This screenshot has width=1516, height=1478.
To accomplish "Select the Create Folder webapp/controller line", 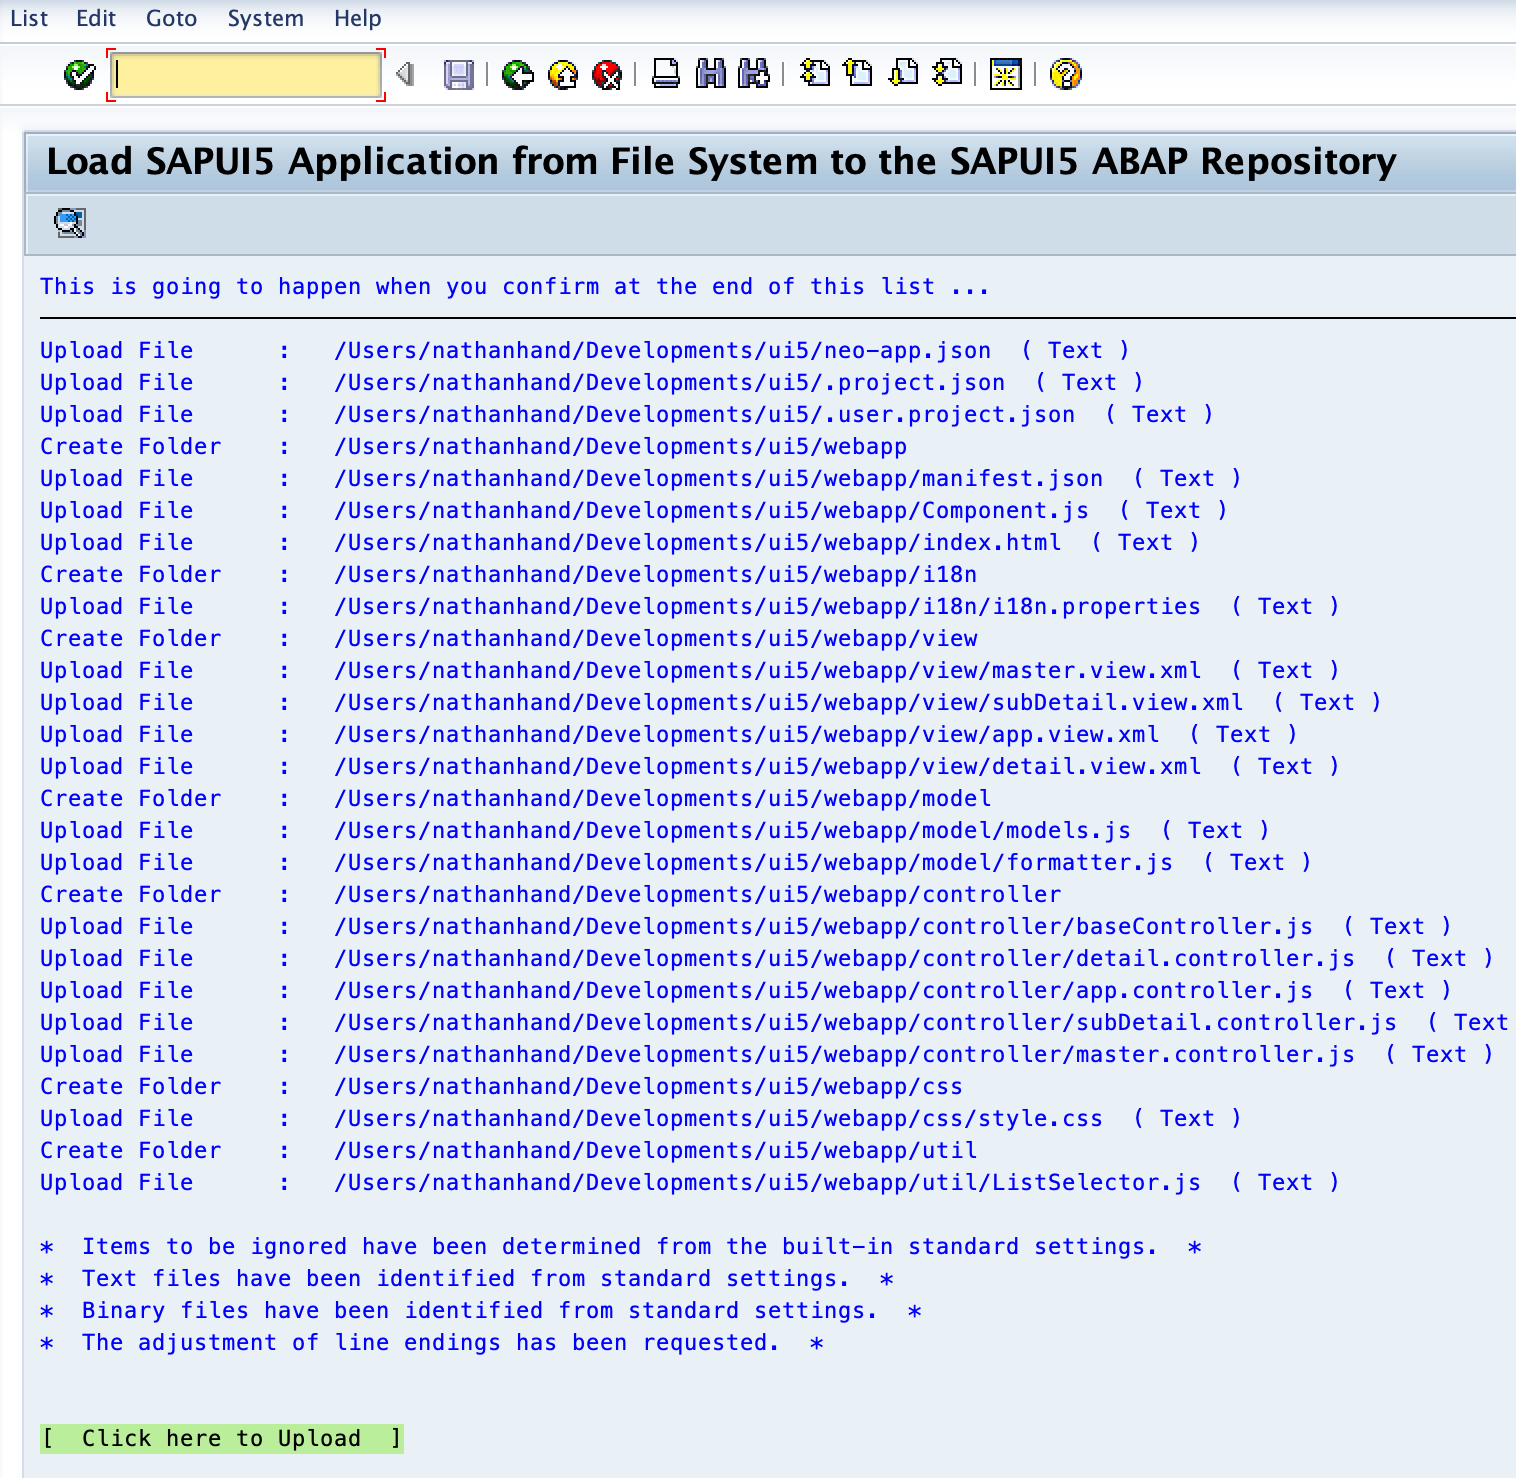I will click(551, 894).
